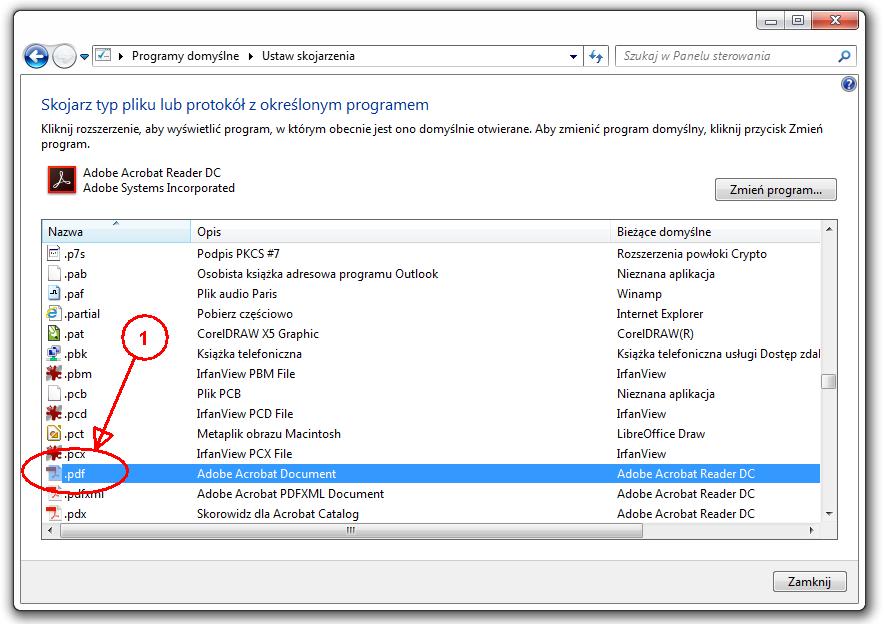Click the refresh button

[596, 56]
